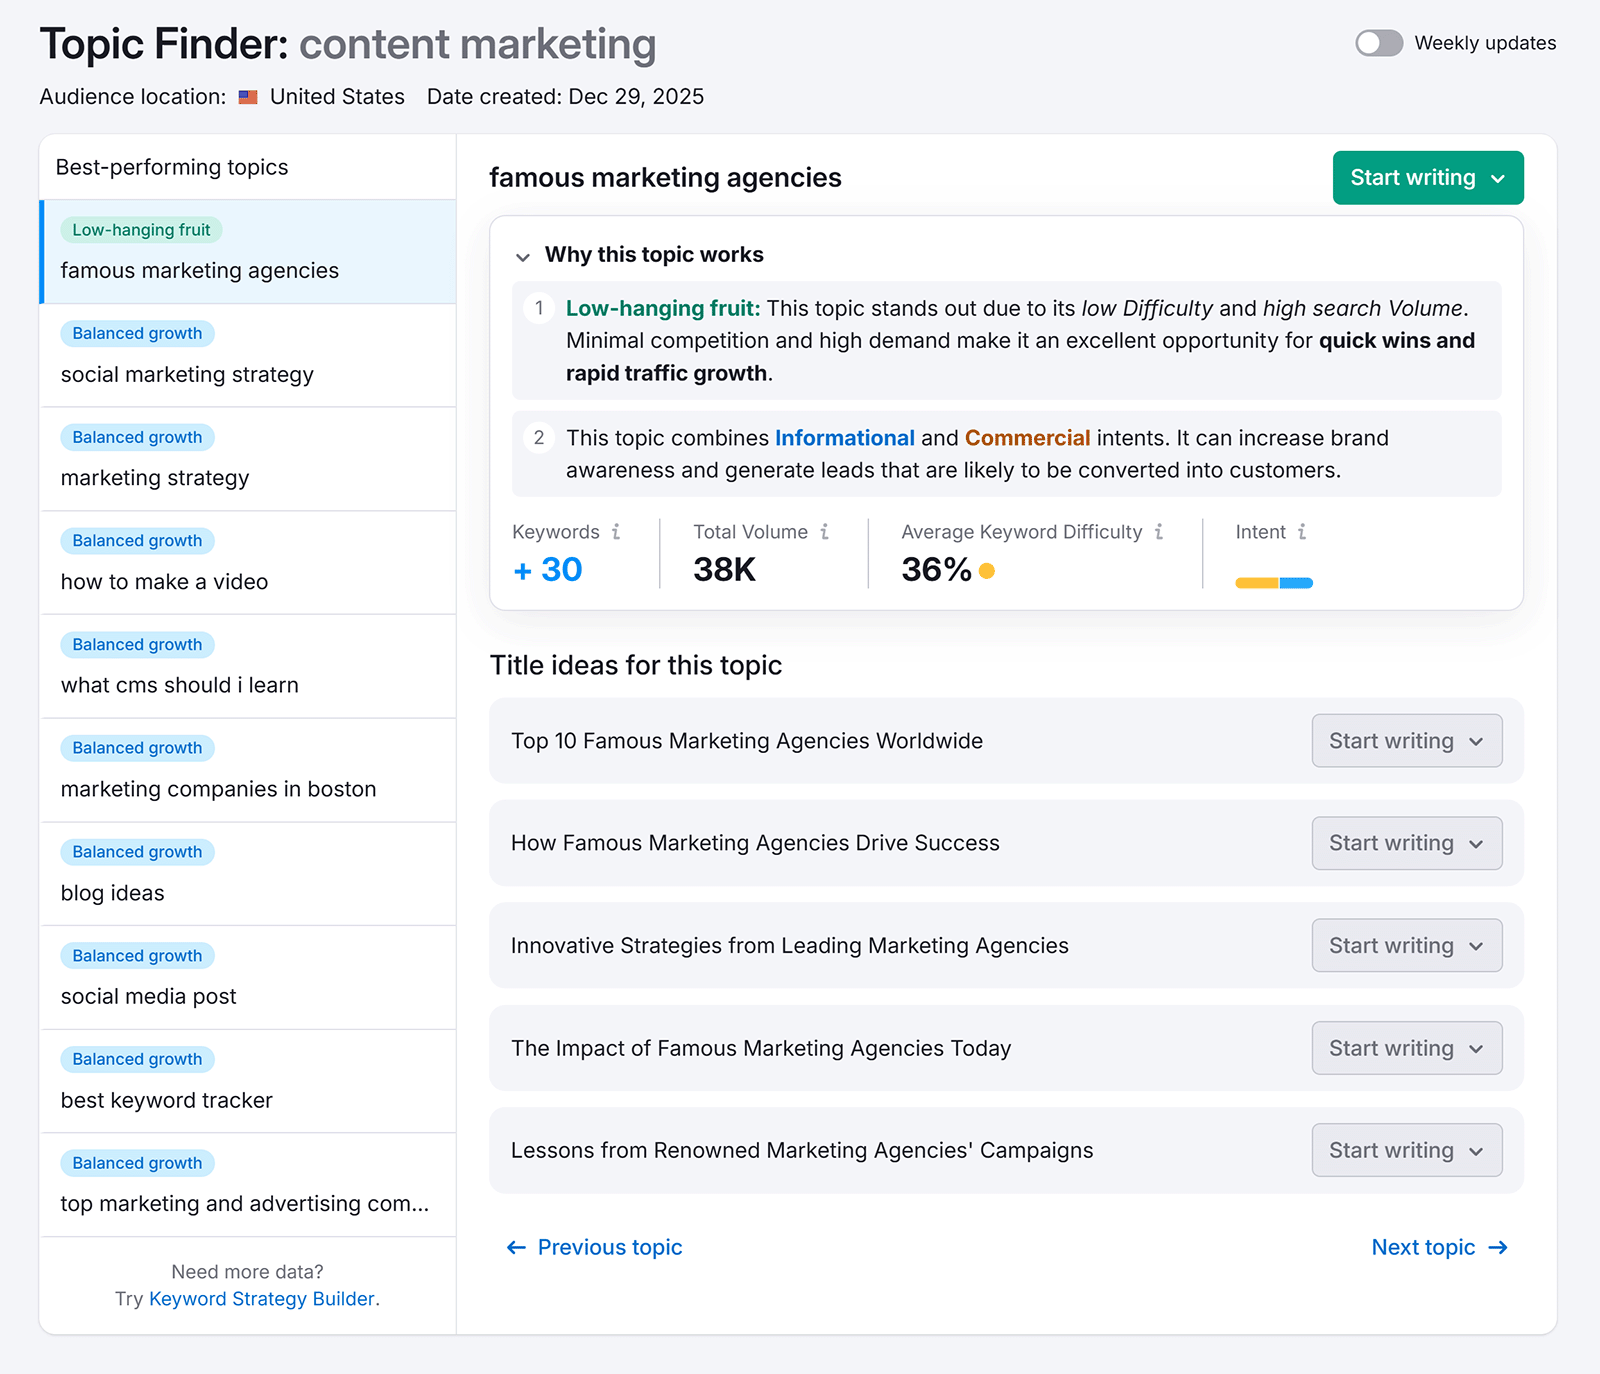The width and height of the screenshot is (1600, 1374).
Task: Expand Start writing options for Top 10 title
Action: tap(1475, 741)
